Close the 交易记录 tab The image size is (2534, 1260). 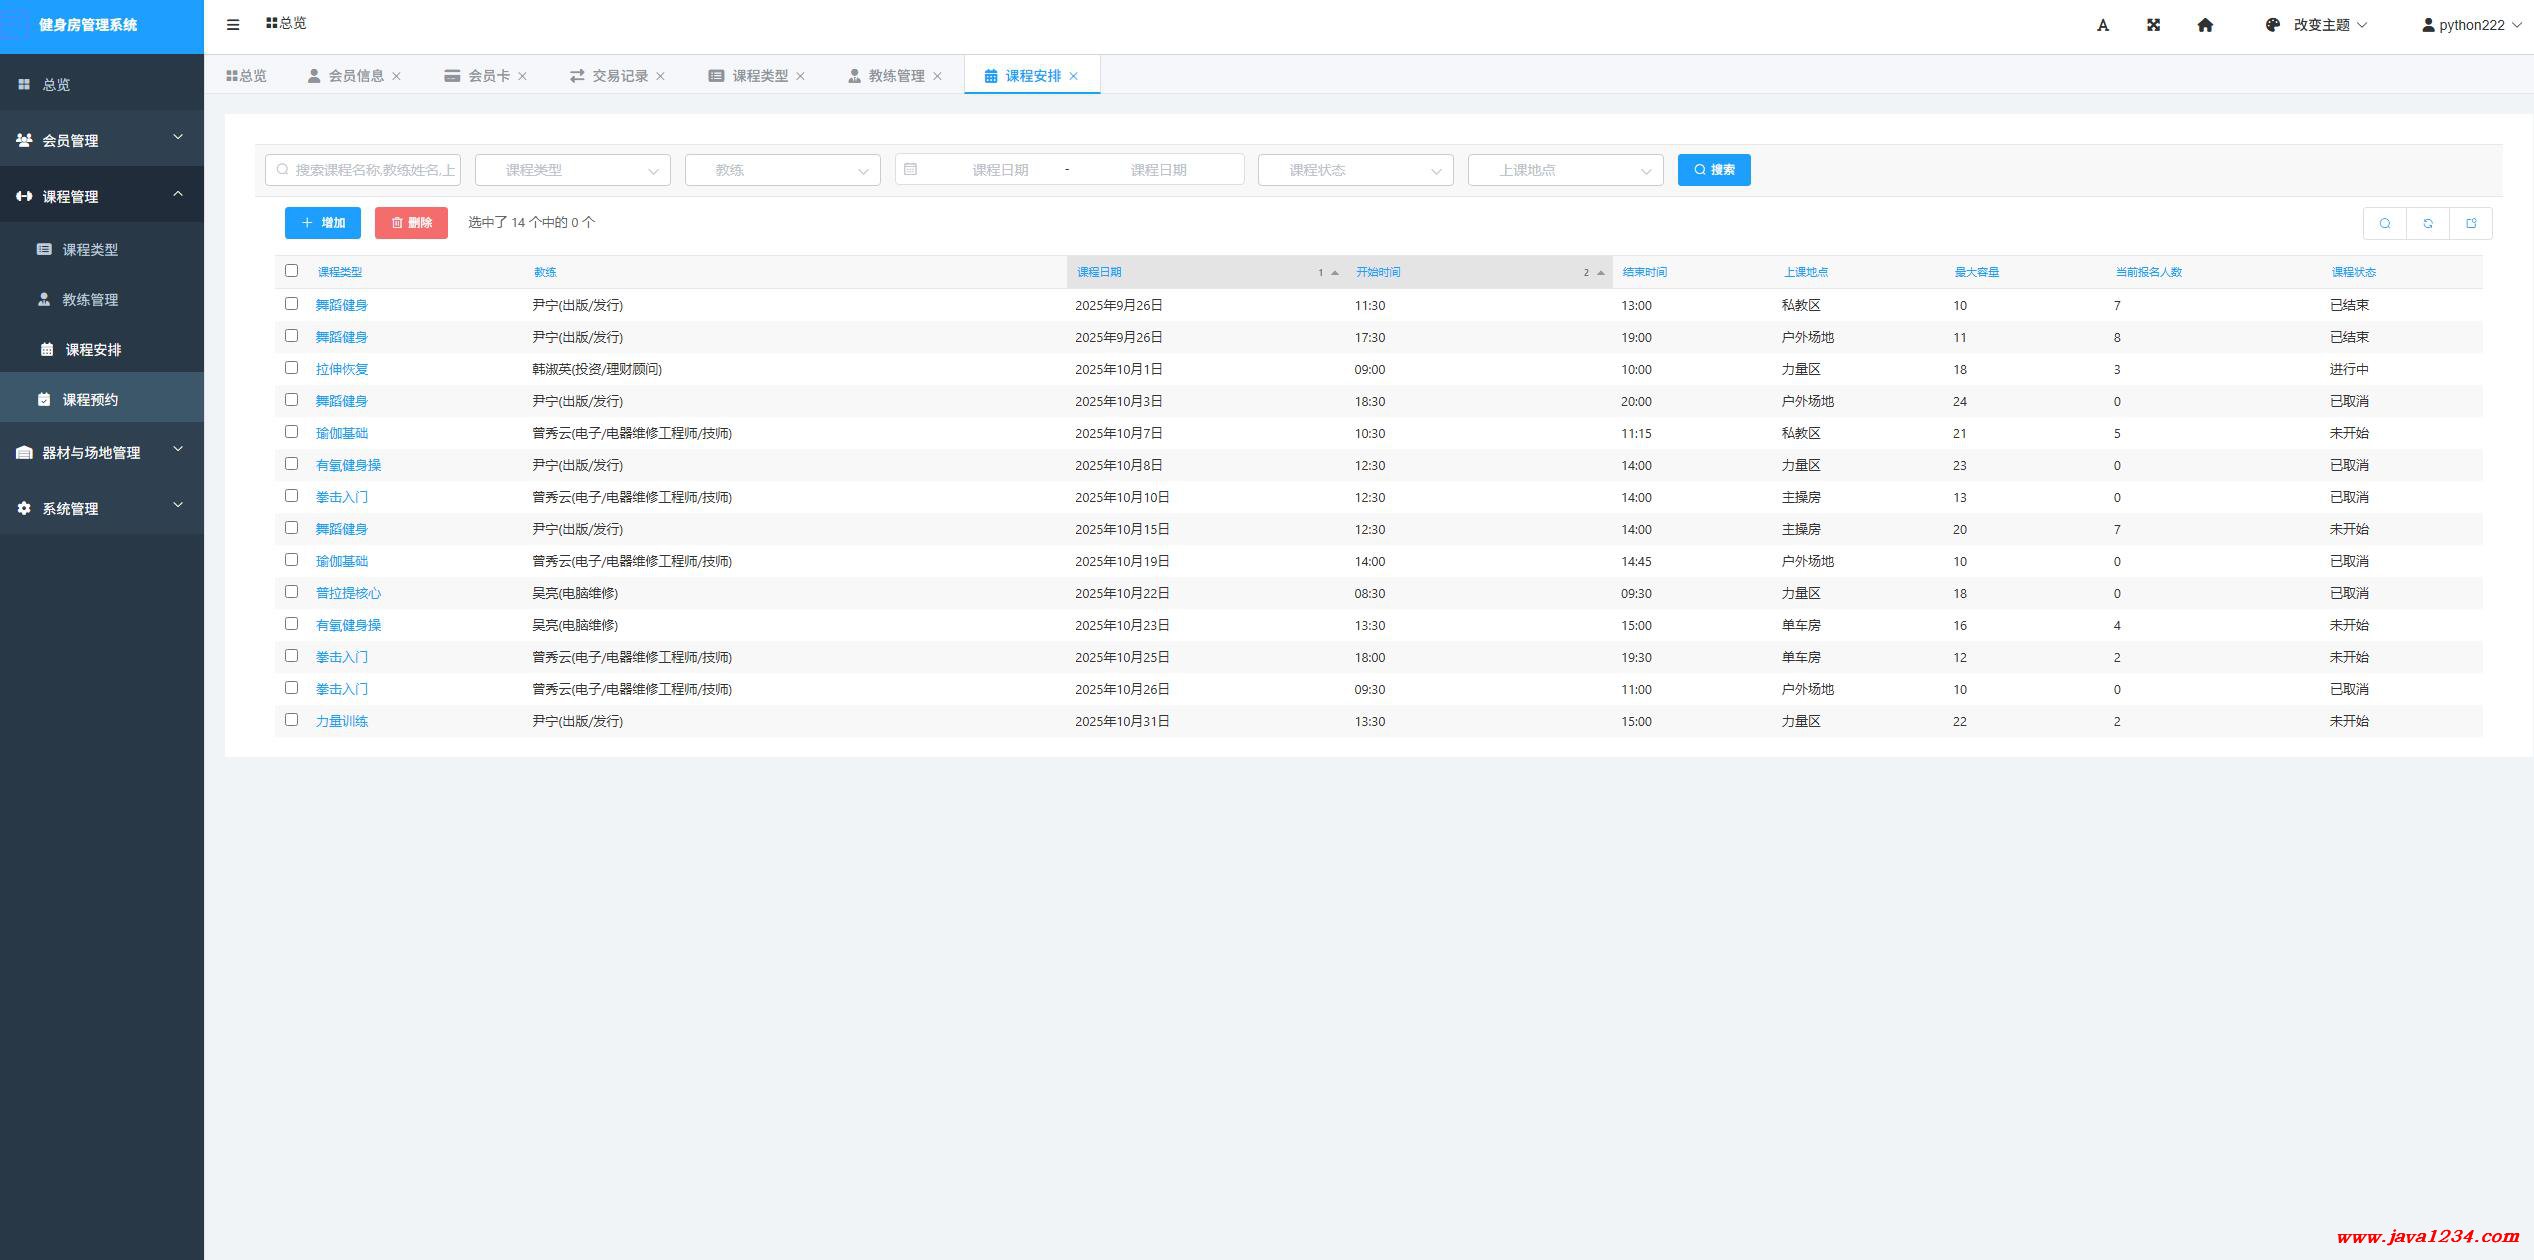tap(660, 76)
